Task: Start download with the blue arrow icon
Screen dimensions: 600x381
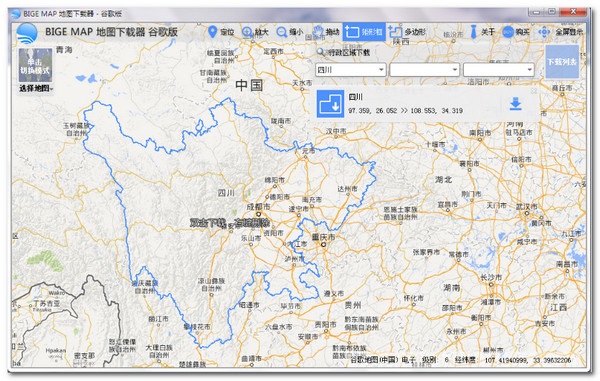Action: coord(516,104)
